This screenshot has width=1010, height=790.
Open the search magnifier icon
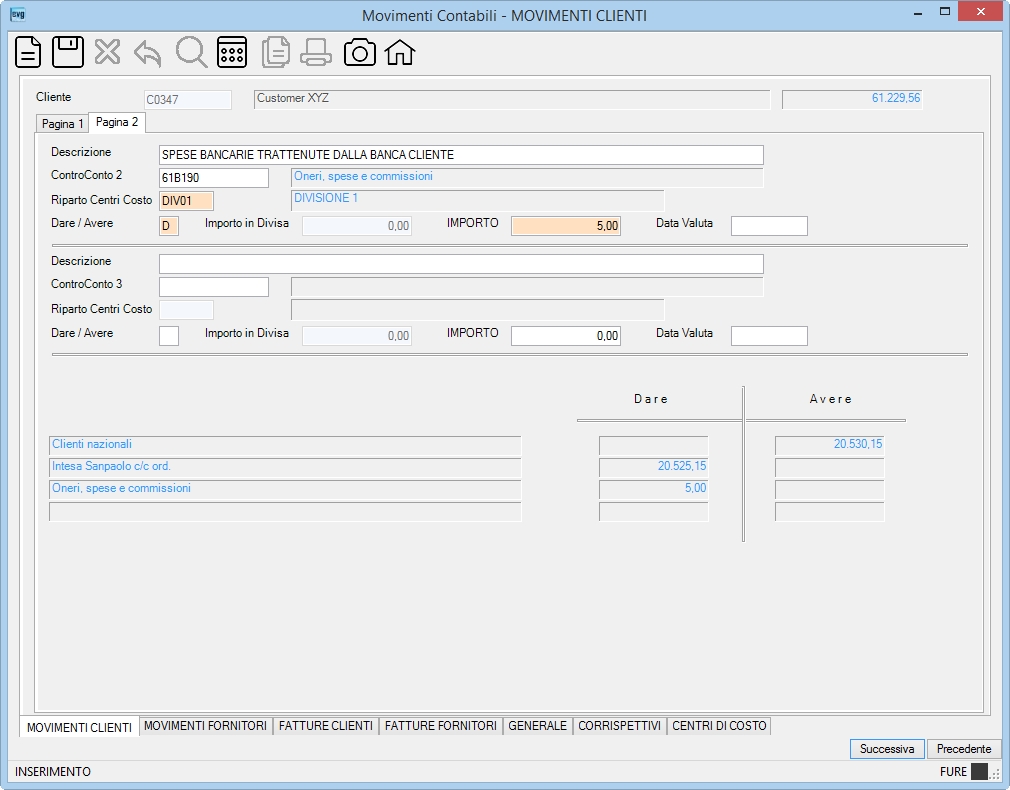coord(191,52)
